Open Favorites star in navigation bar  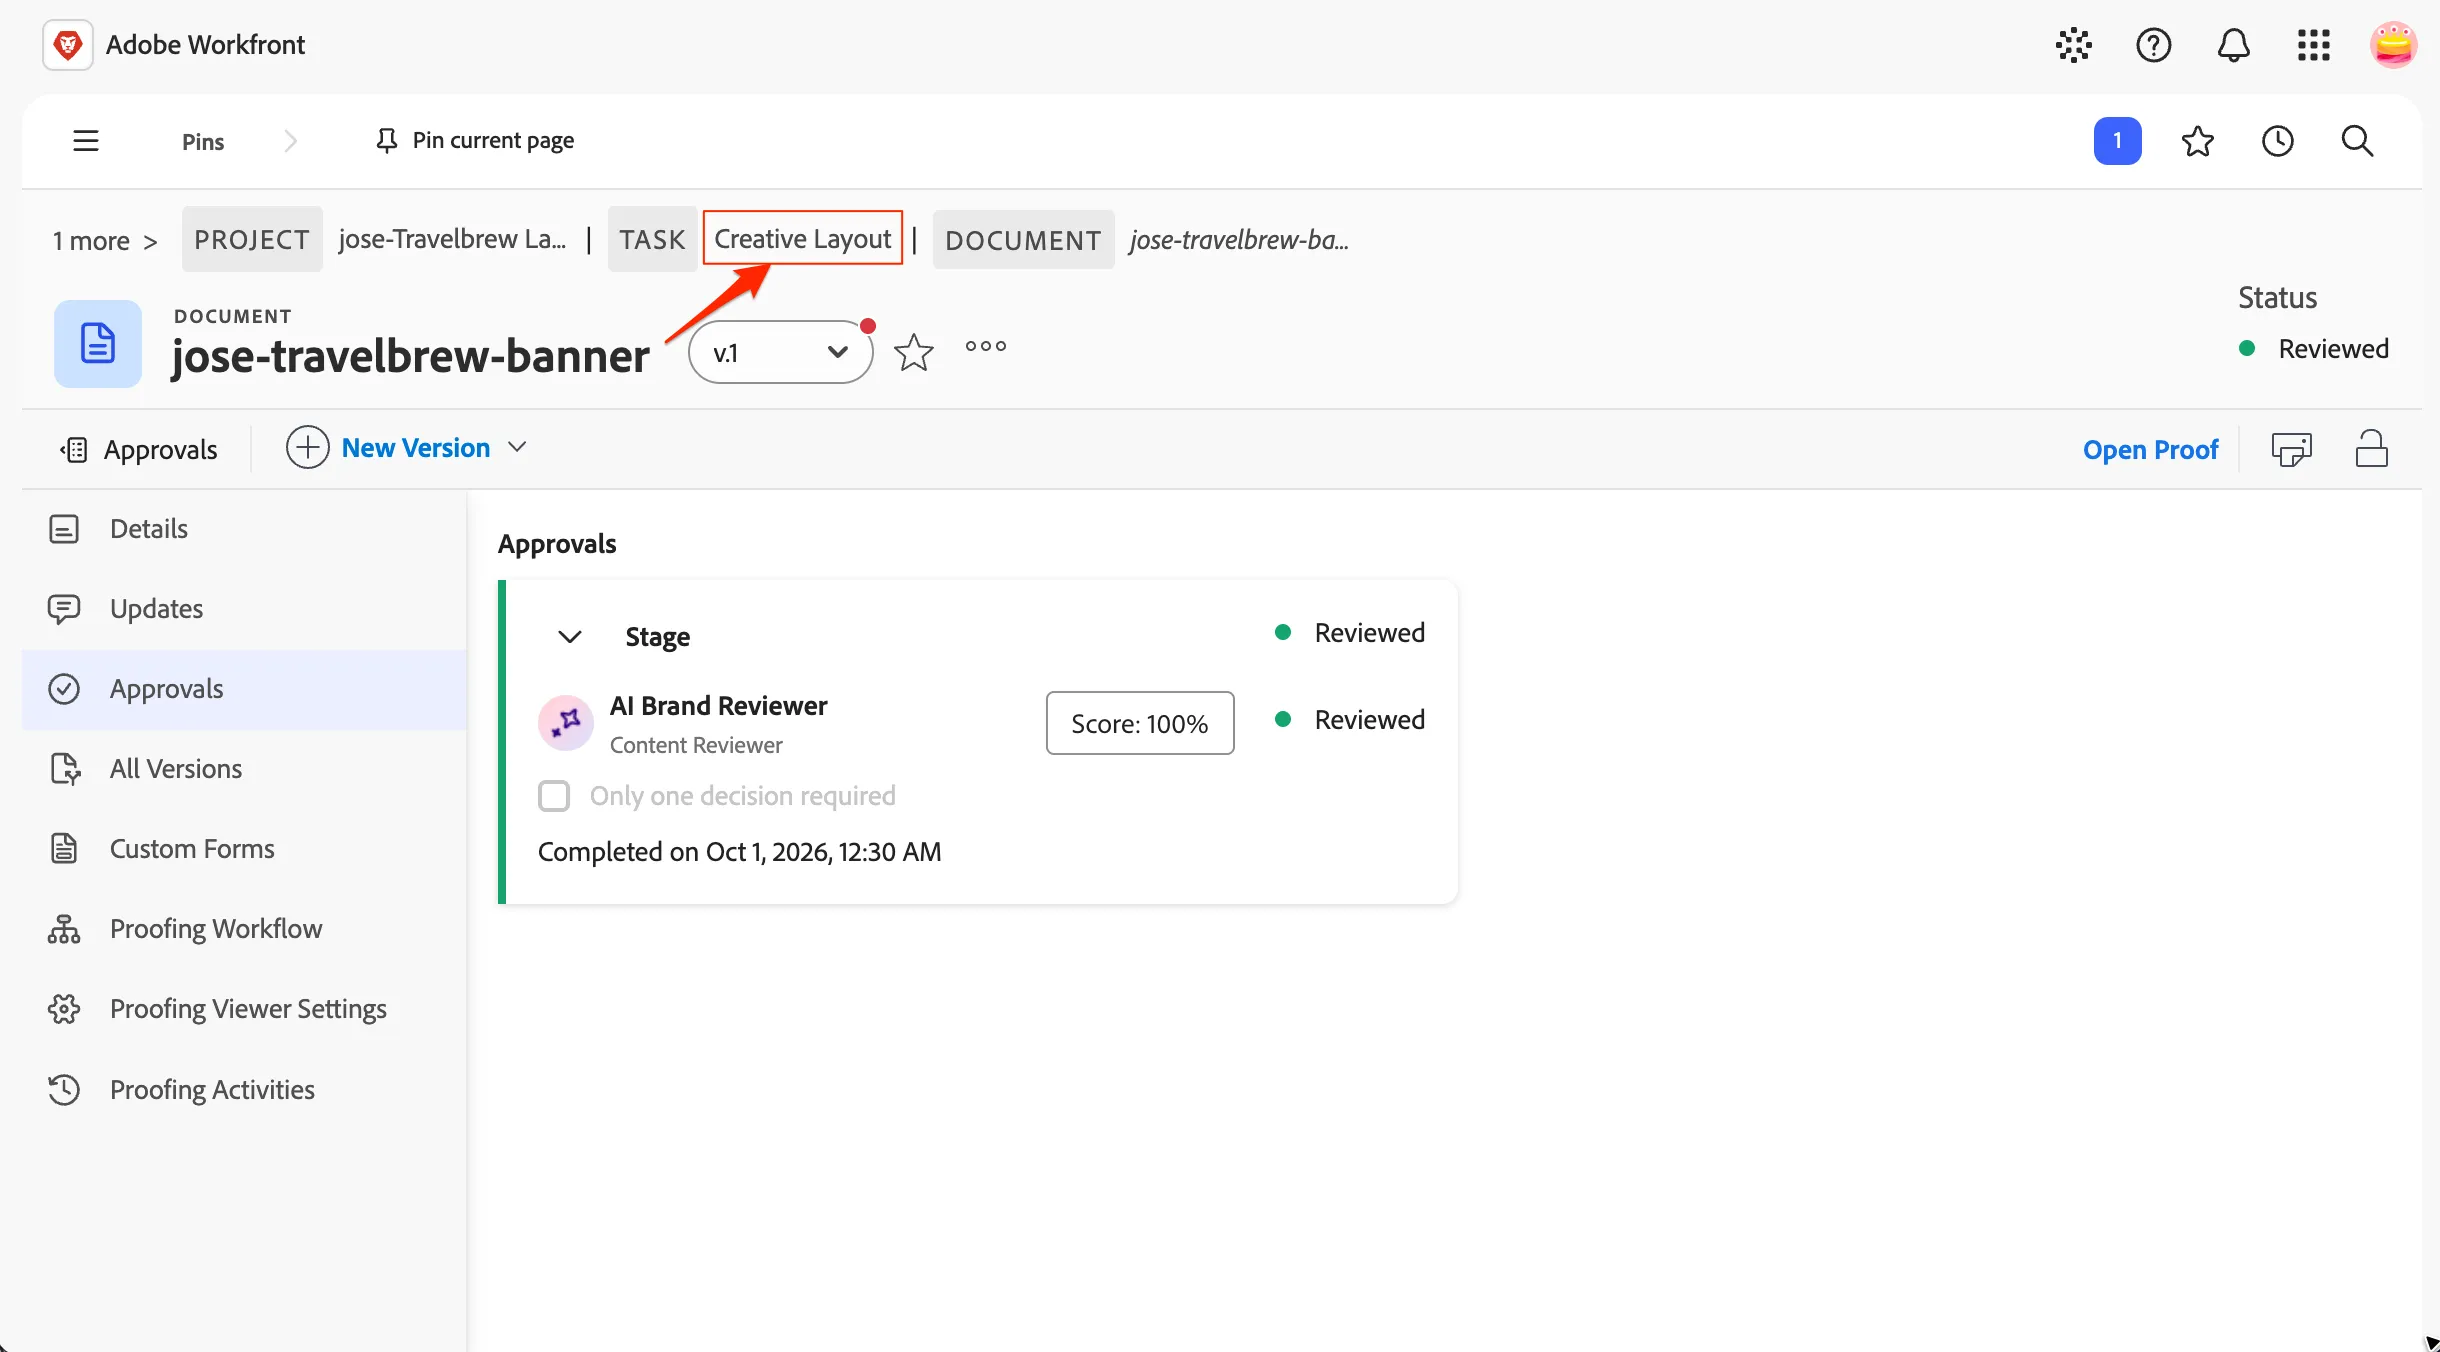point(2197,141)
